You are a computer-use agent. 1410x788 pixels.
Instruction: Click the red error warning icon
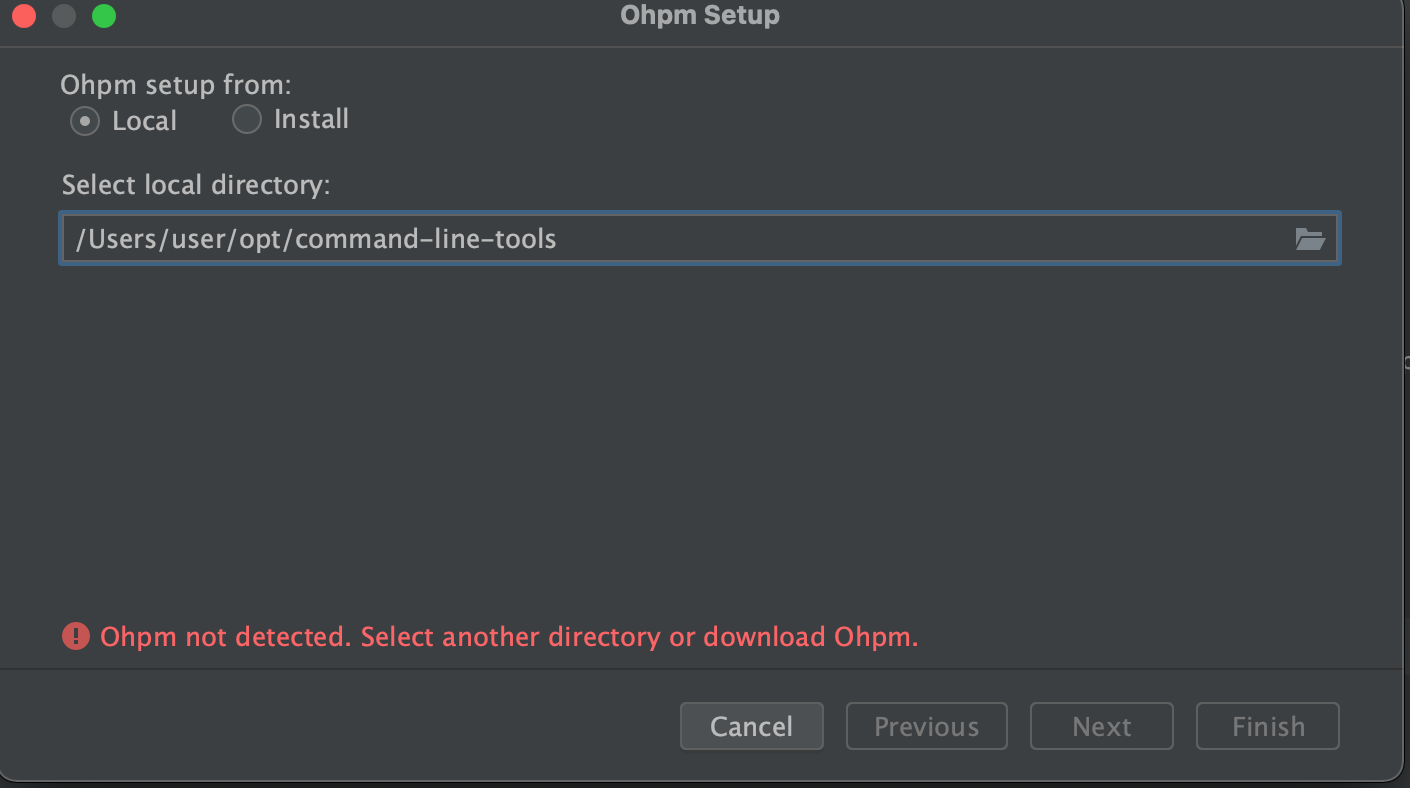click(x=76, y=636)
